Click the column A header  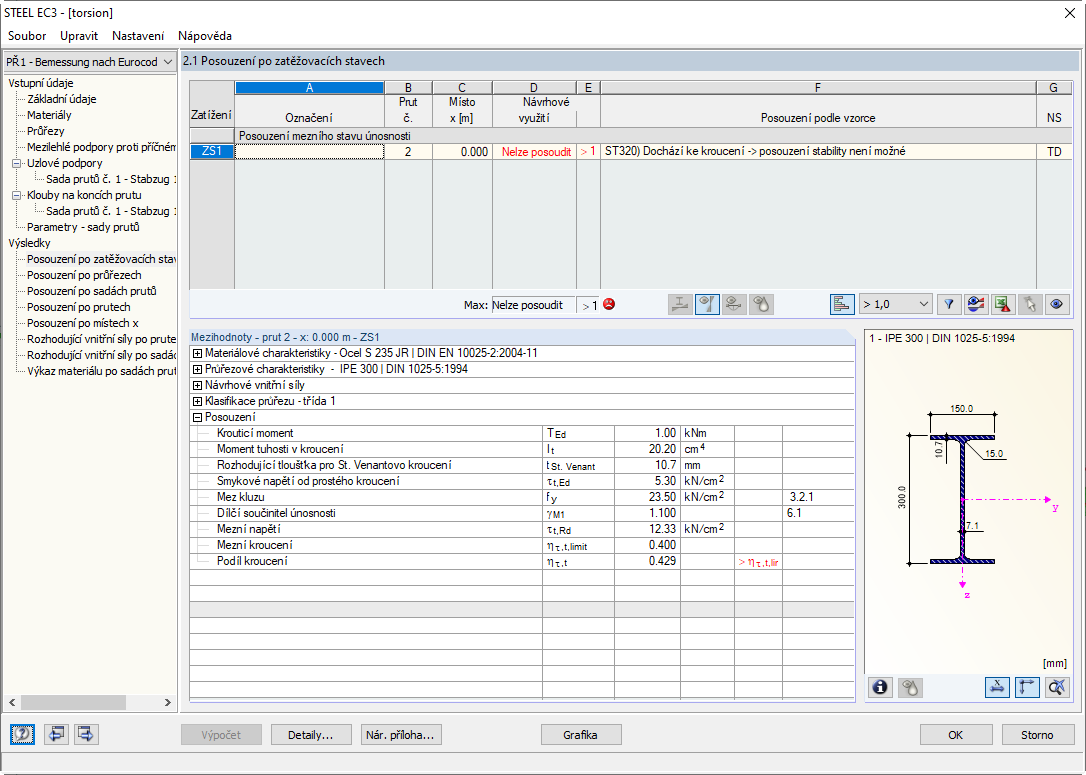click(310, 88)
